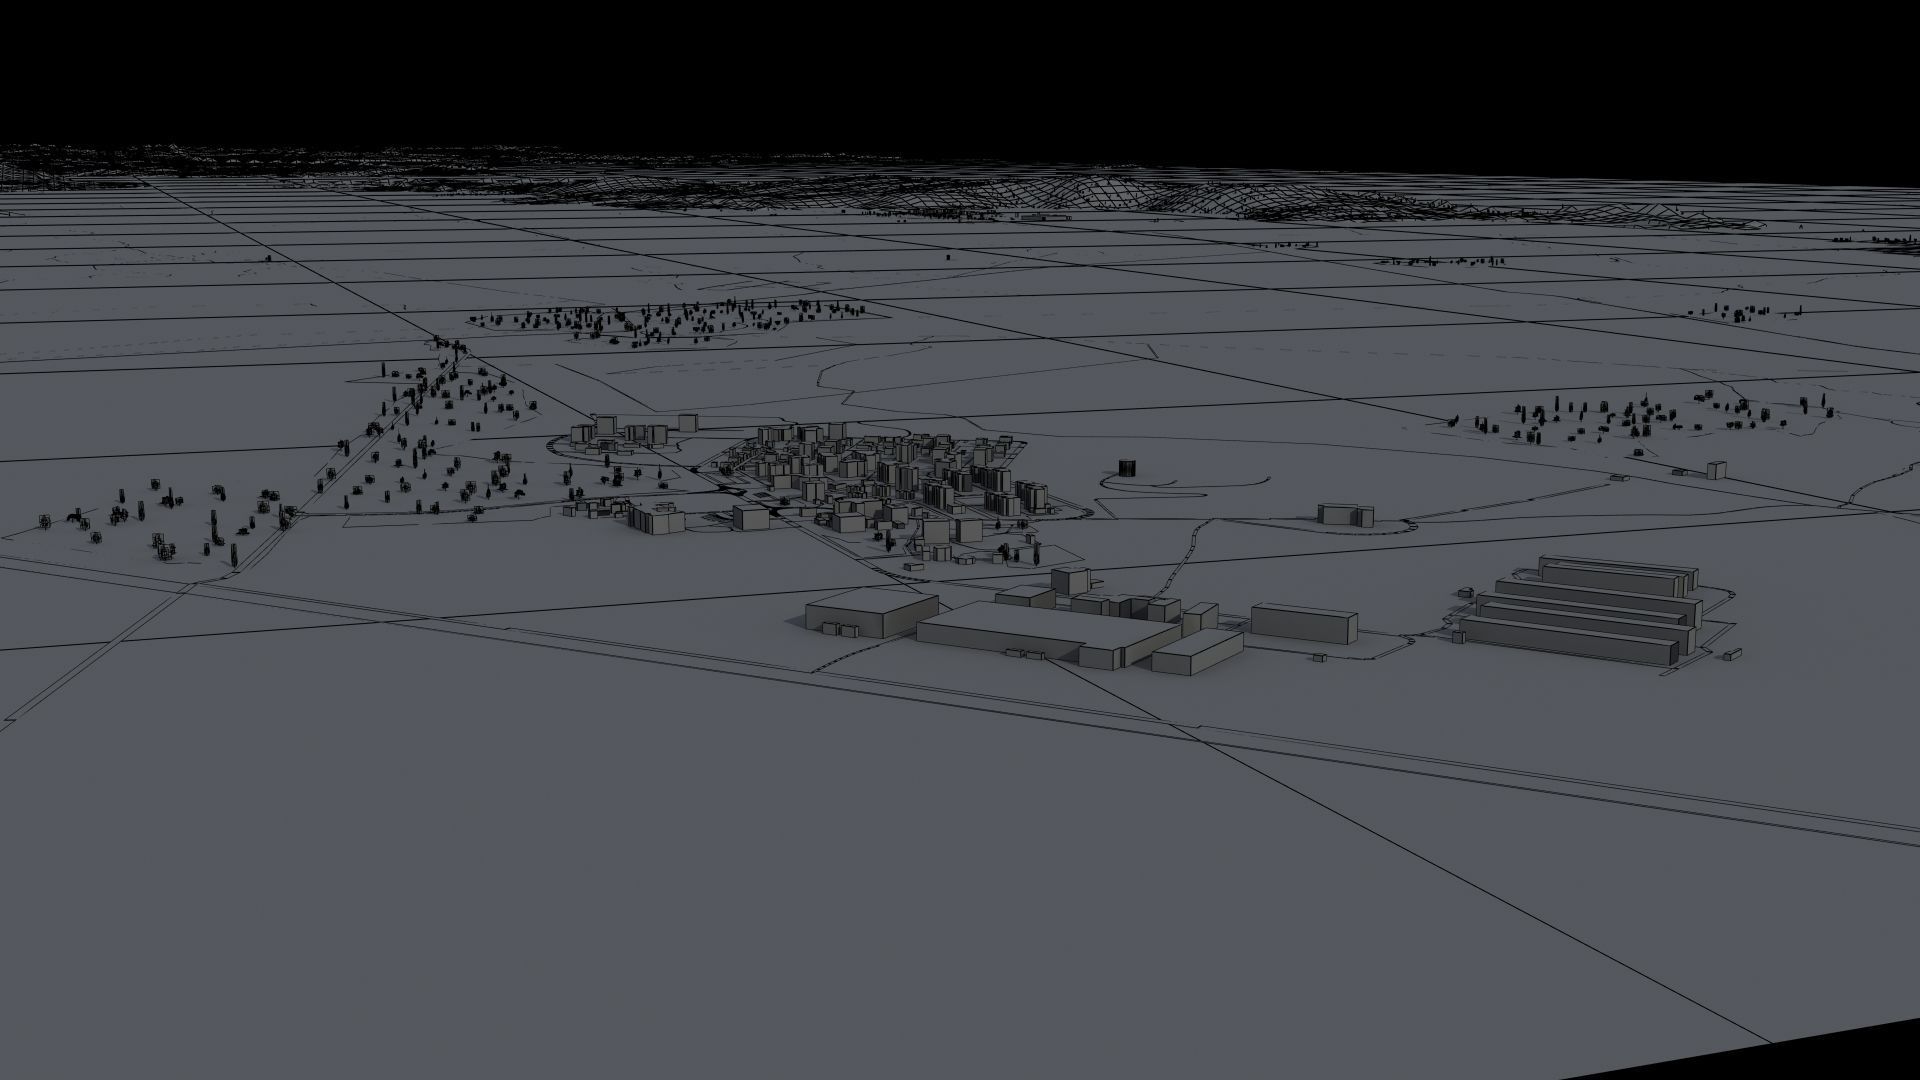
Task: Click the standalone long building beside the warehouse complex
Action: [x=1305, y=622]
